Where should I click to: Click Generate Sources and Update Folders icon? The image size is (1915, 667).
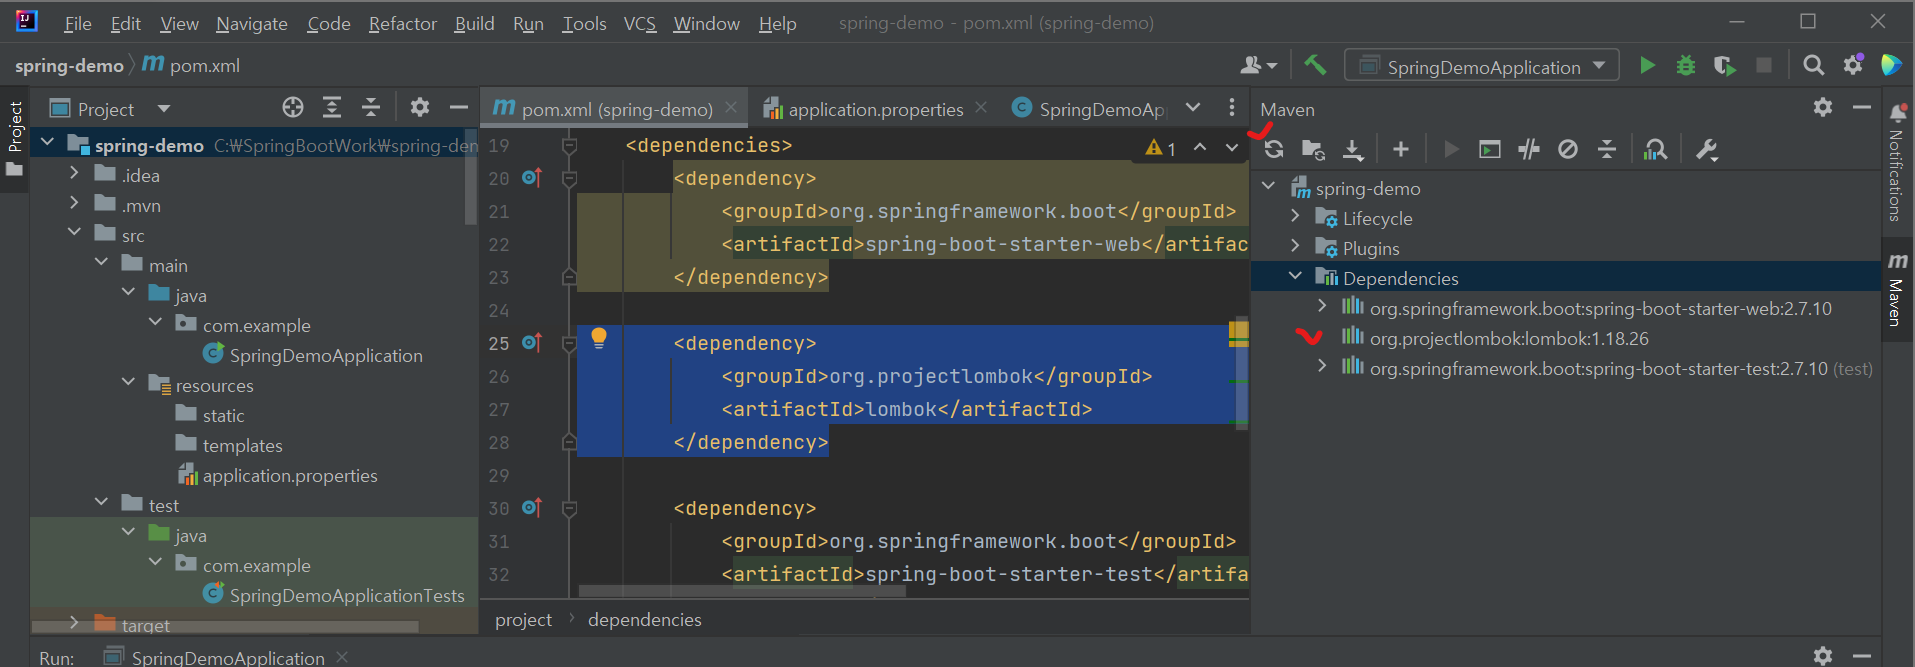[x=1313, y=150]
